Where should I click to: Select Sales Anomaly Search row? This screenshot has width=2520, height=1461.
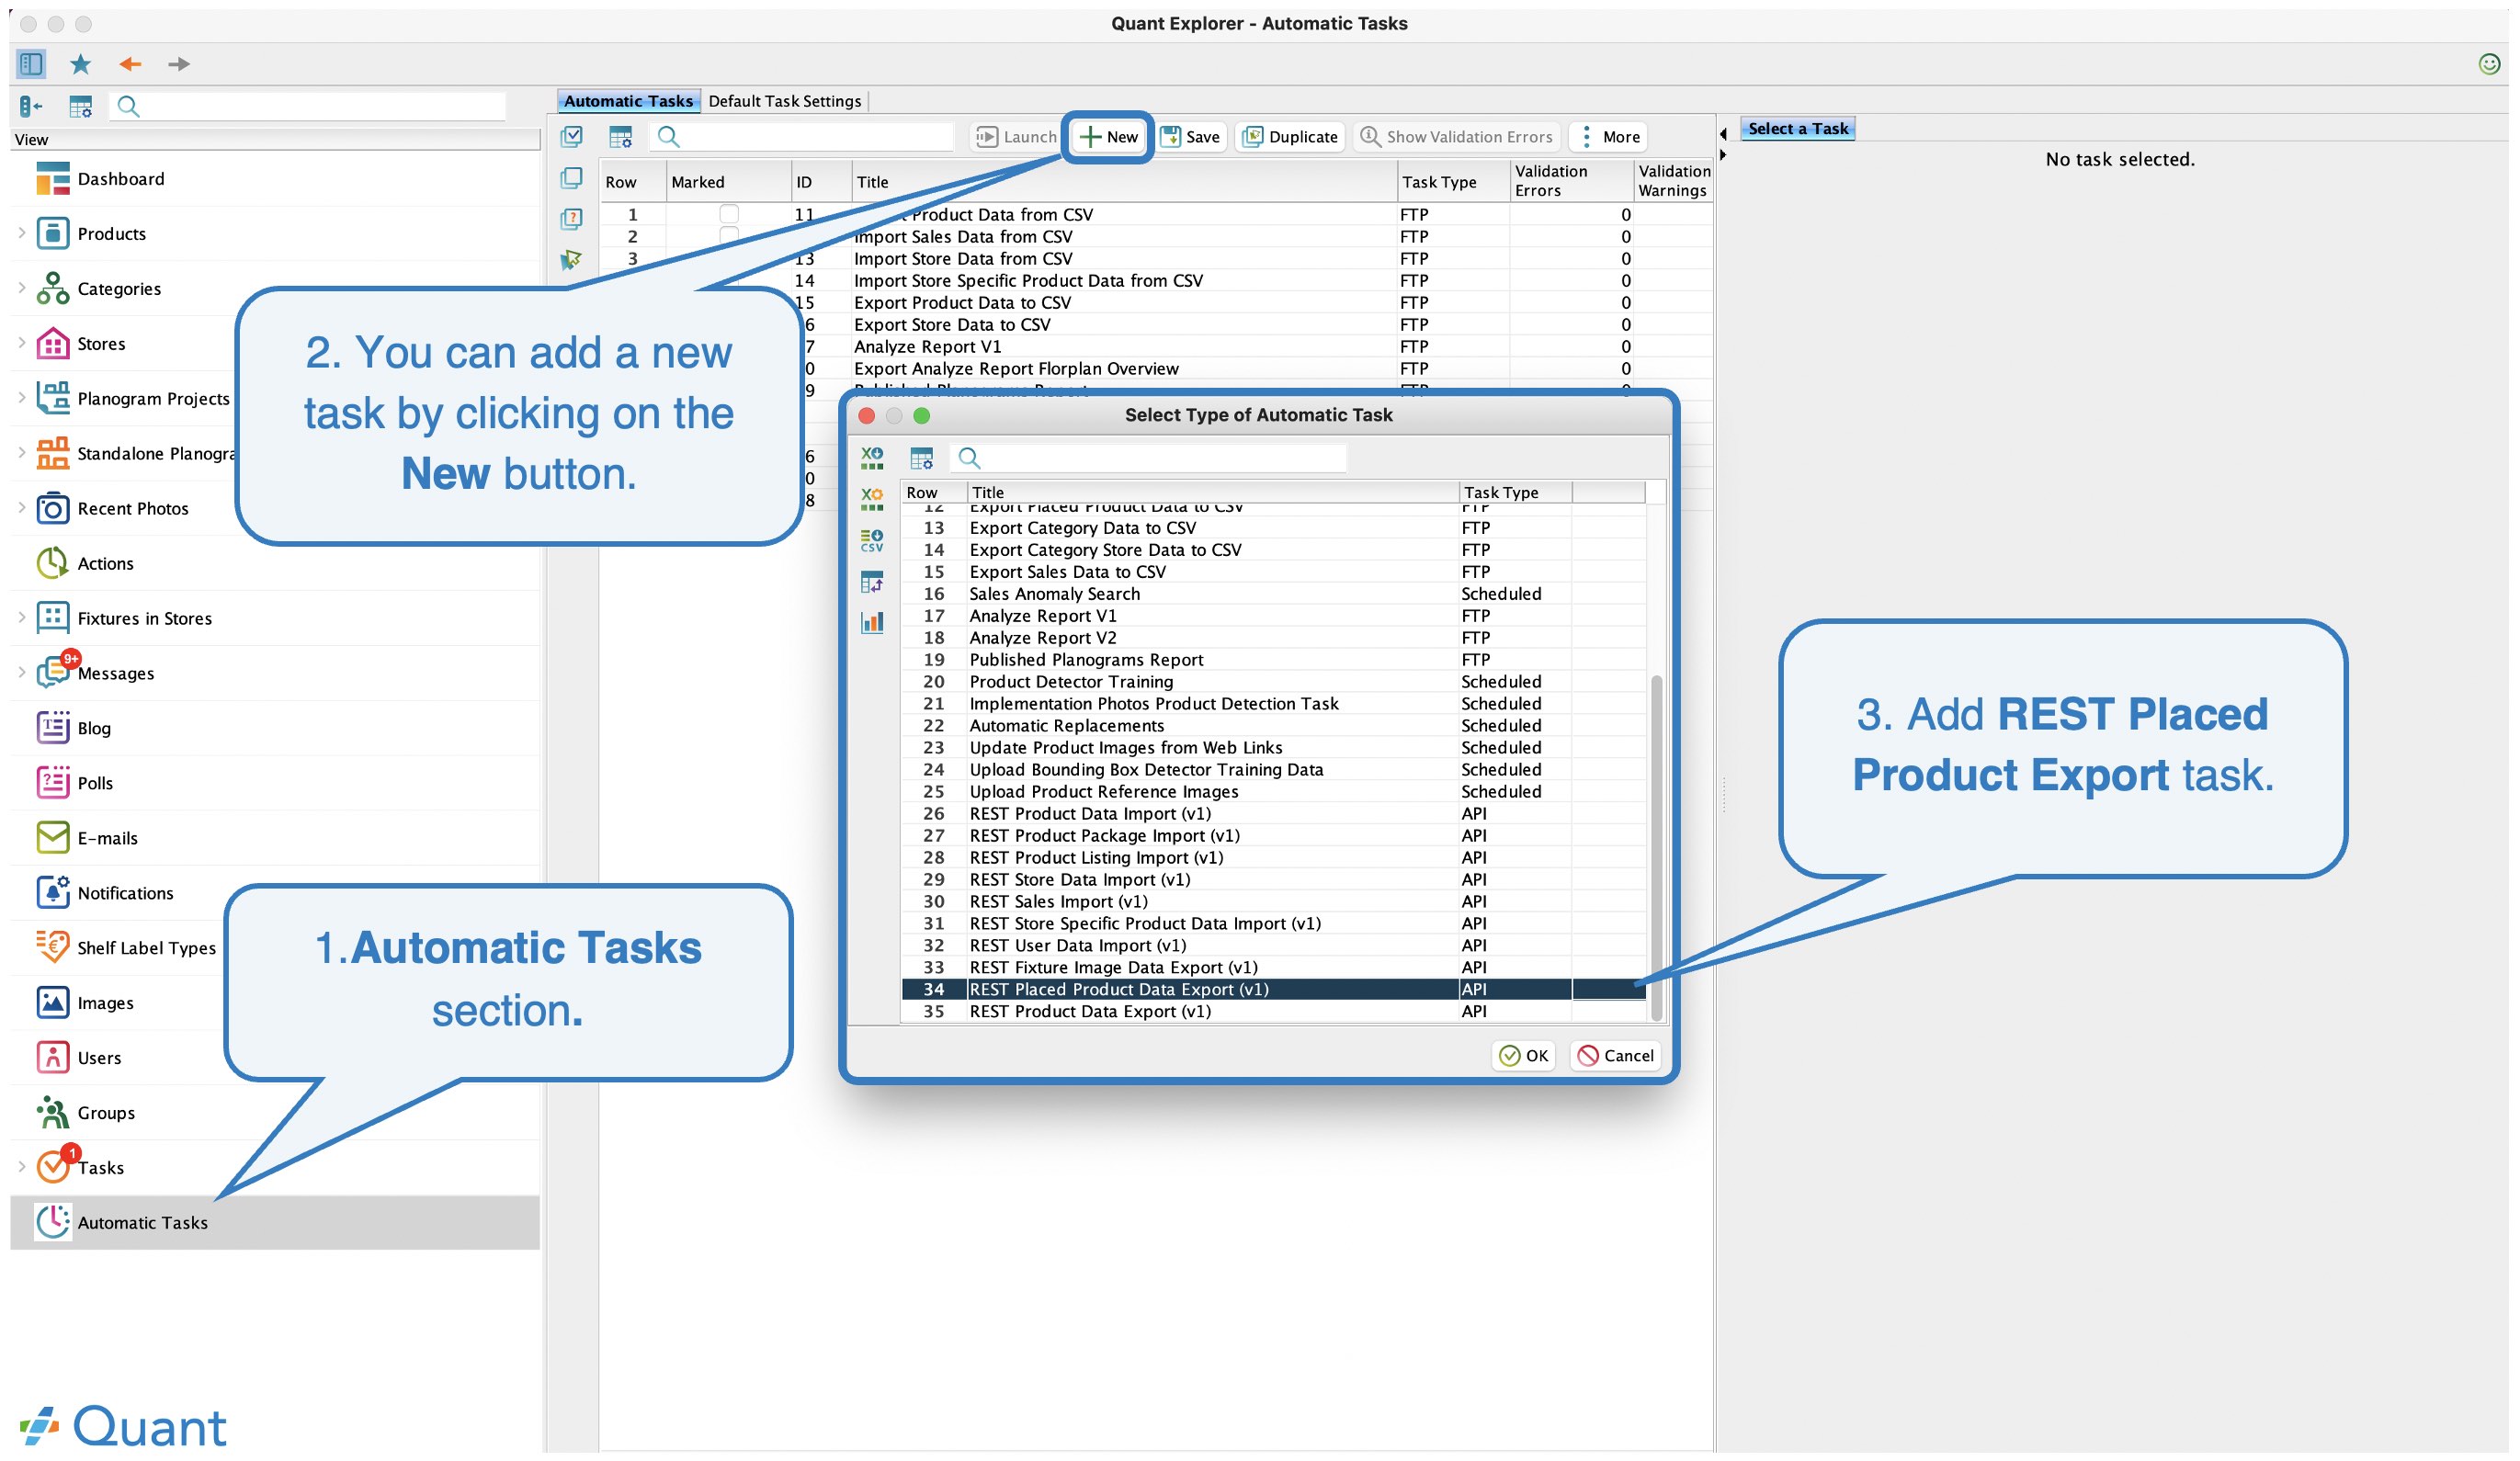point(1273,594)
